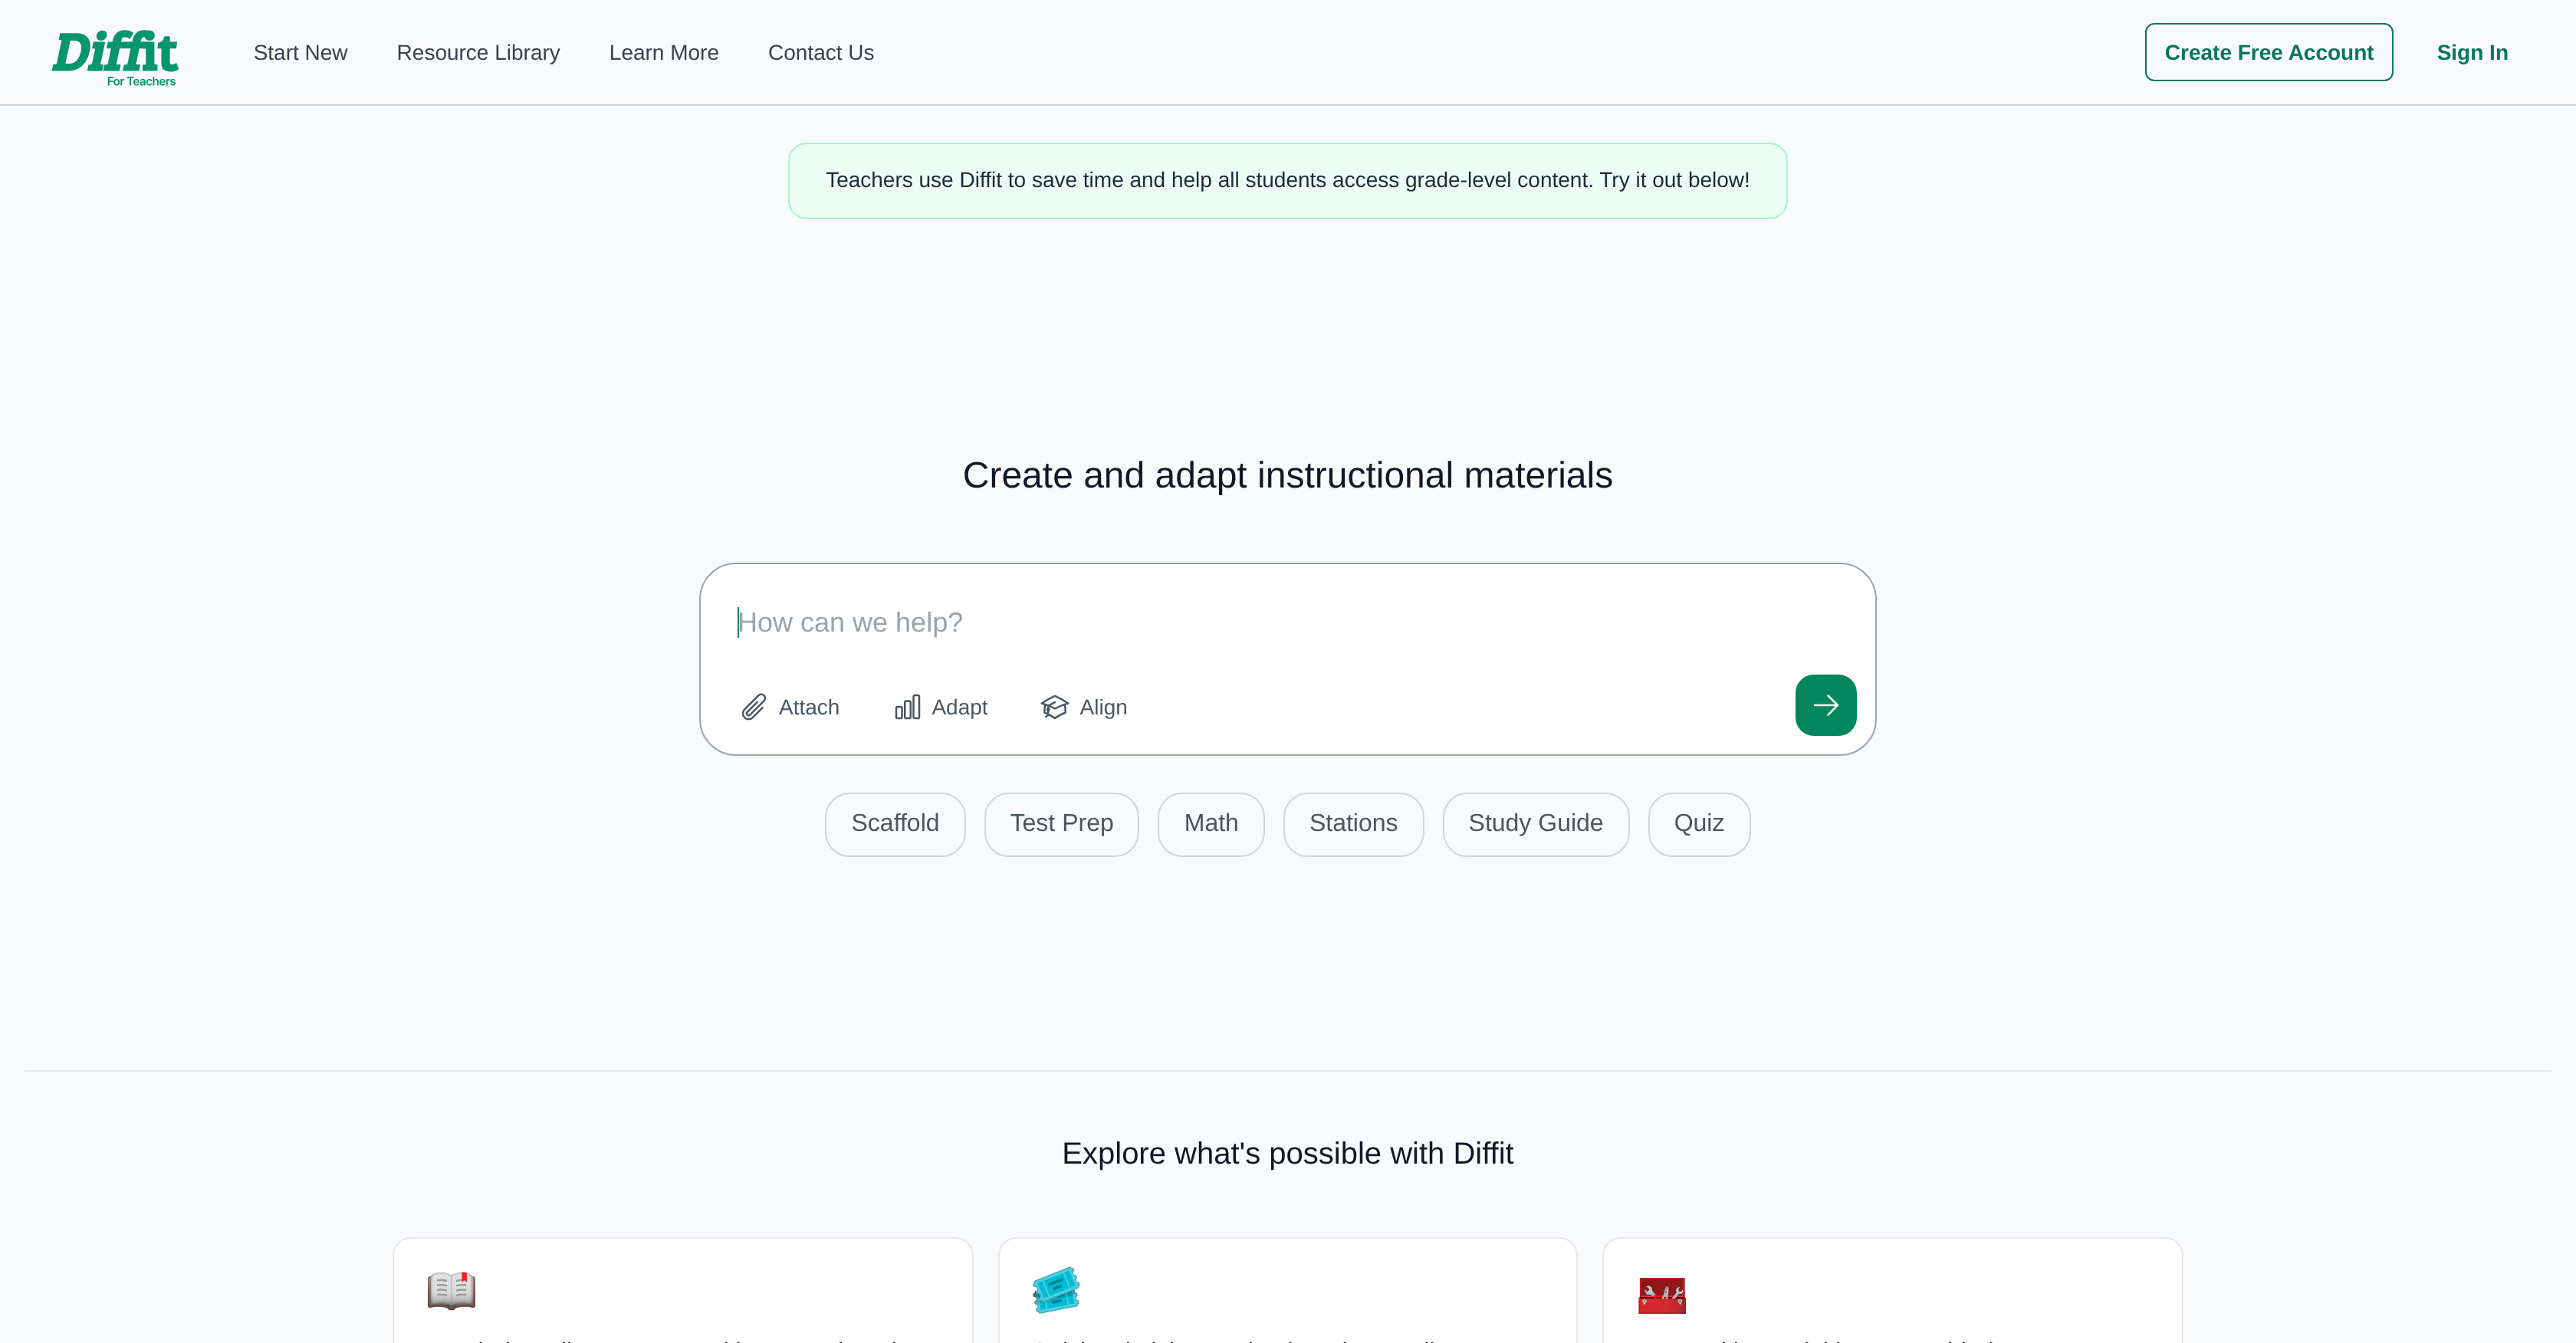Click 'Explore what's possible with Diffit' heading
Viewport: 2576px width, 1343px height.
pyautogui.click(x=1287, y=1153)
